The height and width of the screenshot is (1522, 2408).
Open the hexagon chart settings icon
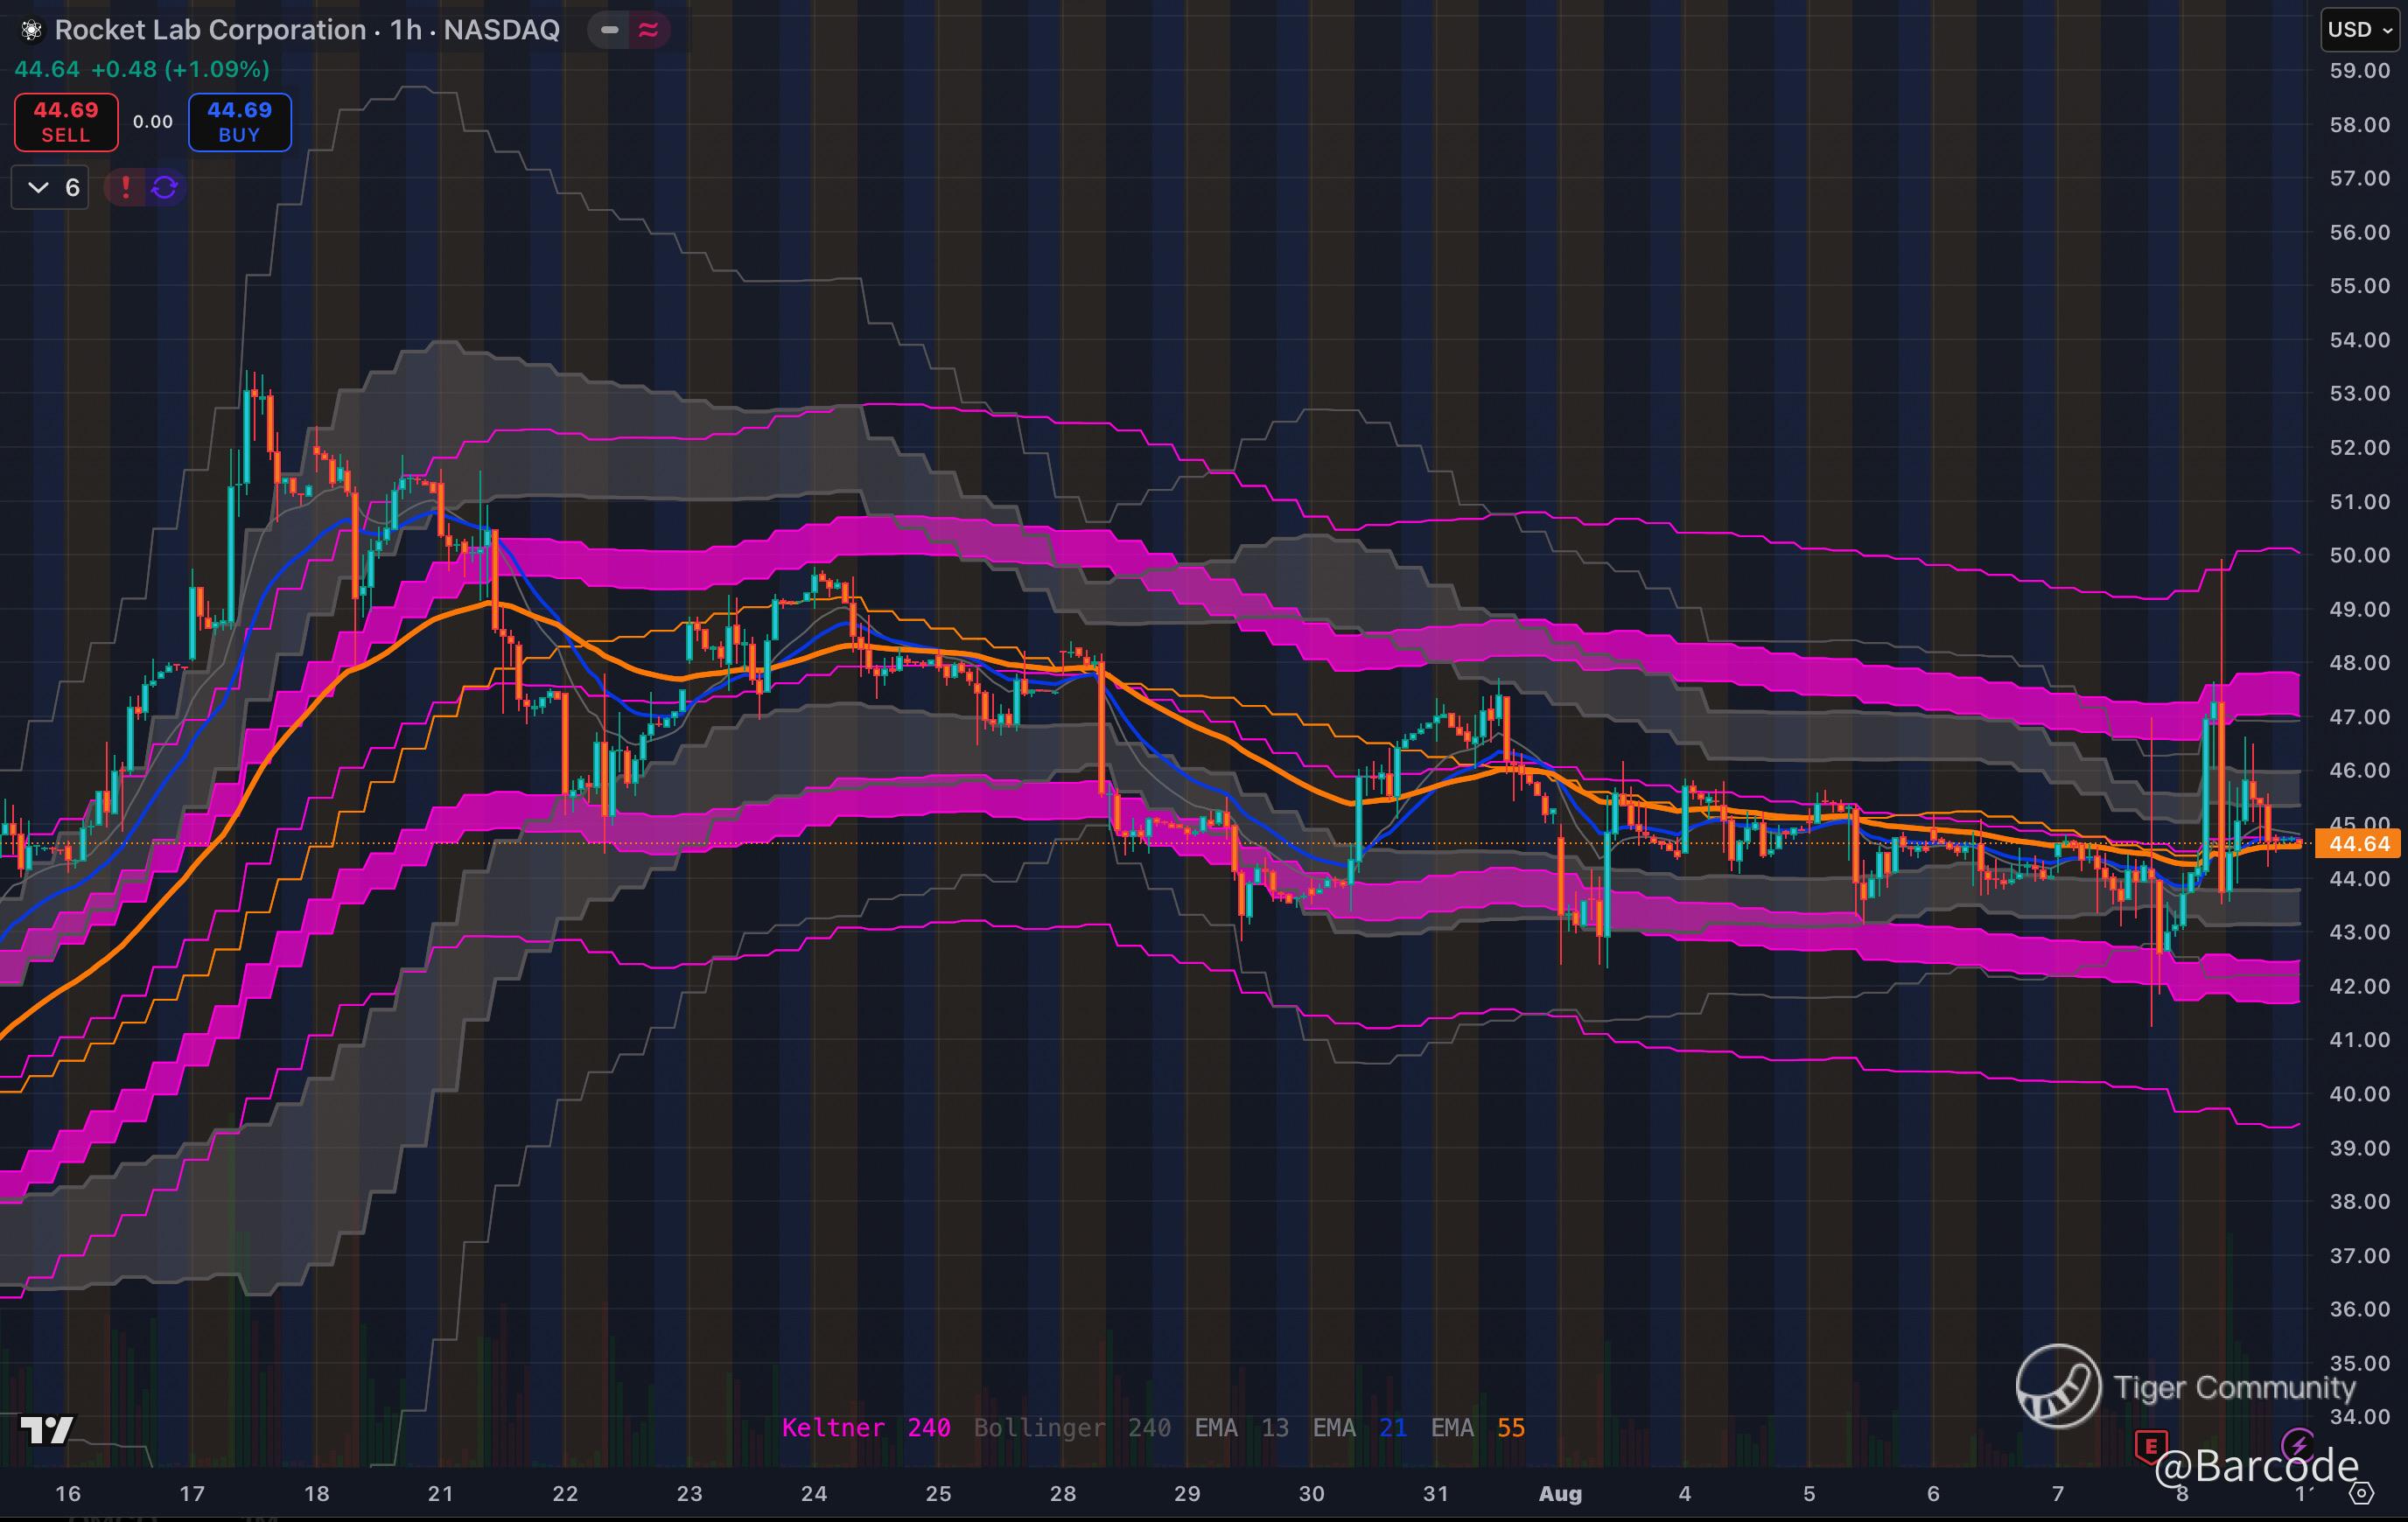tap(2361, 1493)
